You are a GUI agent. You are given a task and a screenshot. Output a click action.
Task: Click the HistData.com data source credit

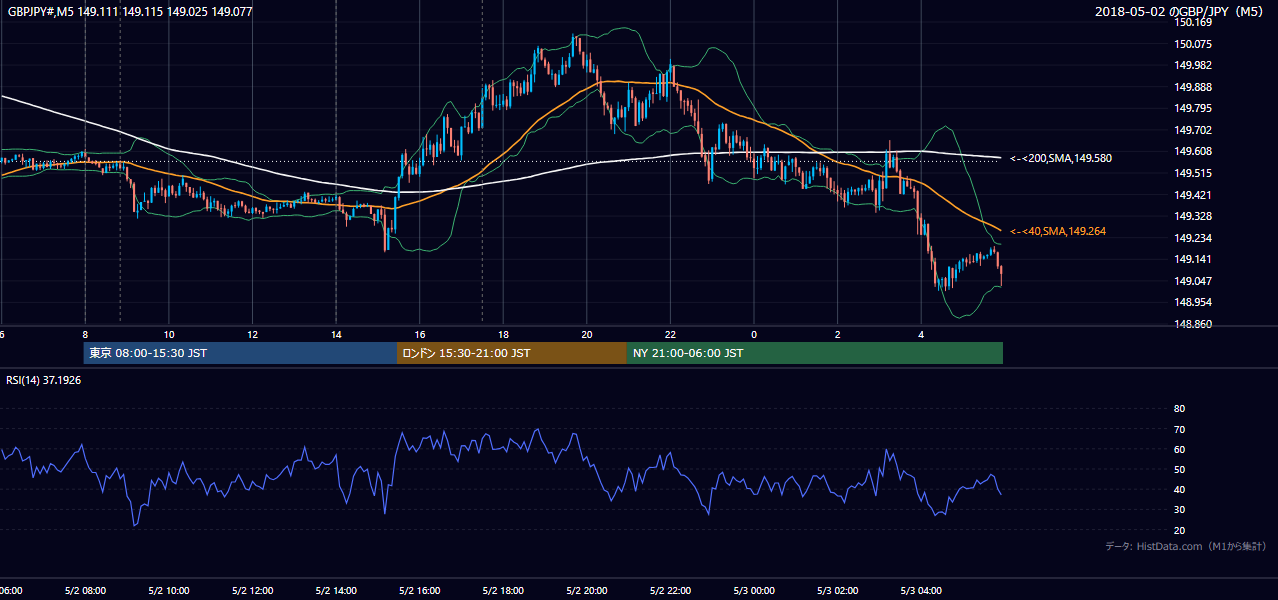click(1185, 546)
